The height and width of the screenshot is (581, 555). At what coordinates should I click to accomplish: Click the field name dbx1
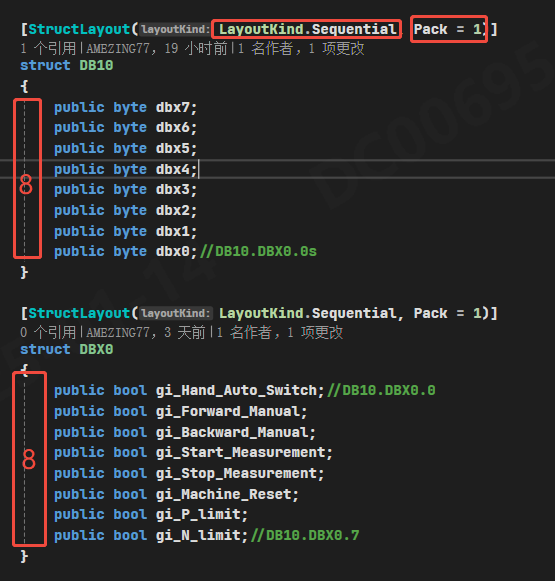coord(173,231)
